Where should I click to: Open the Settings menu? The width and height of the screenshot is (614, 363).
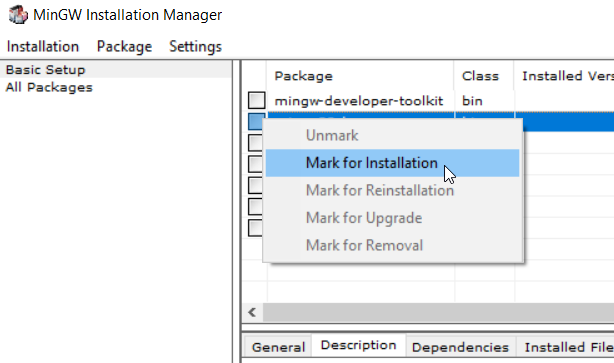(x=195, y=47)
